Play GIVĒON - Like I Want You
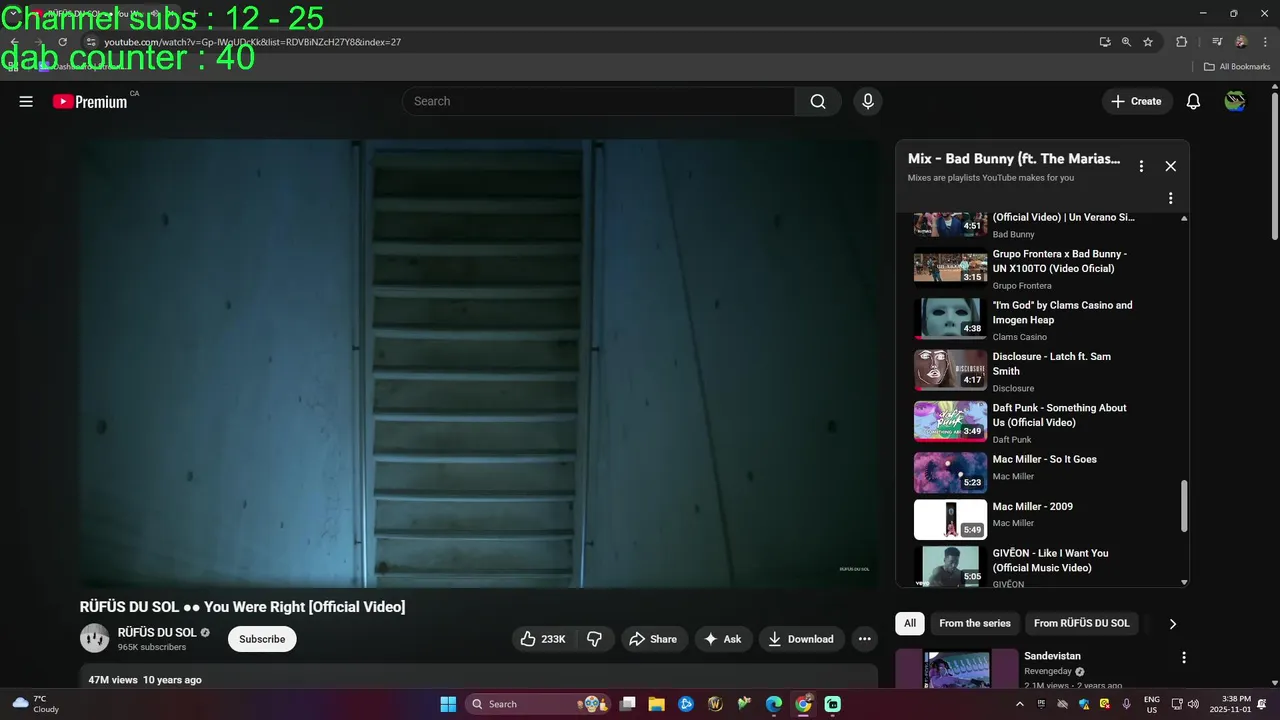This screenshot has height=720, width=1280. 1040,566
